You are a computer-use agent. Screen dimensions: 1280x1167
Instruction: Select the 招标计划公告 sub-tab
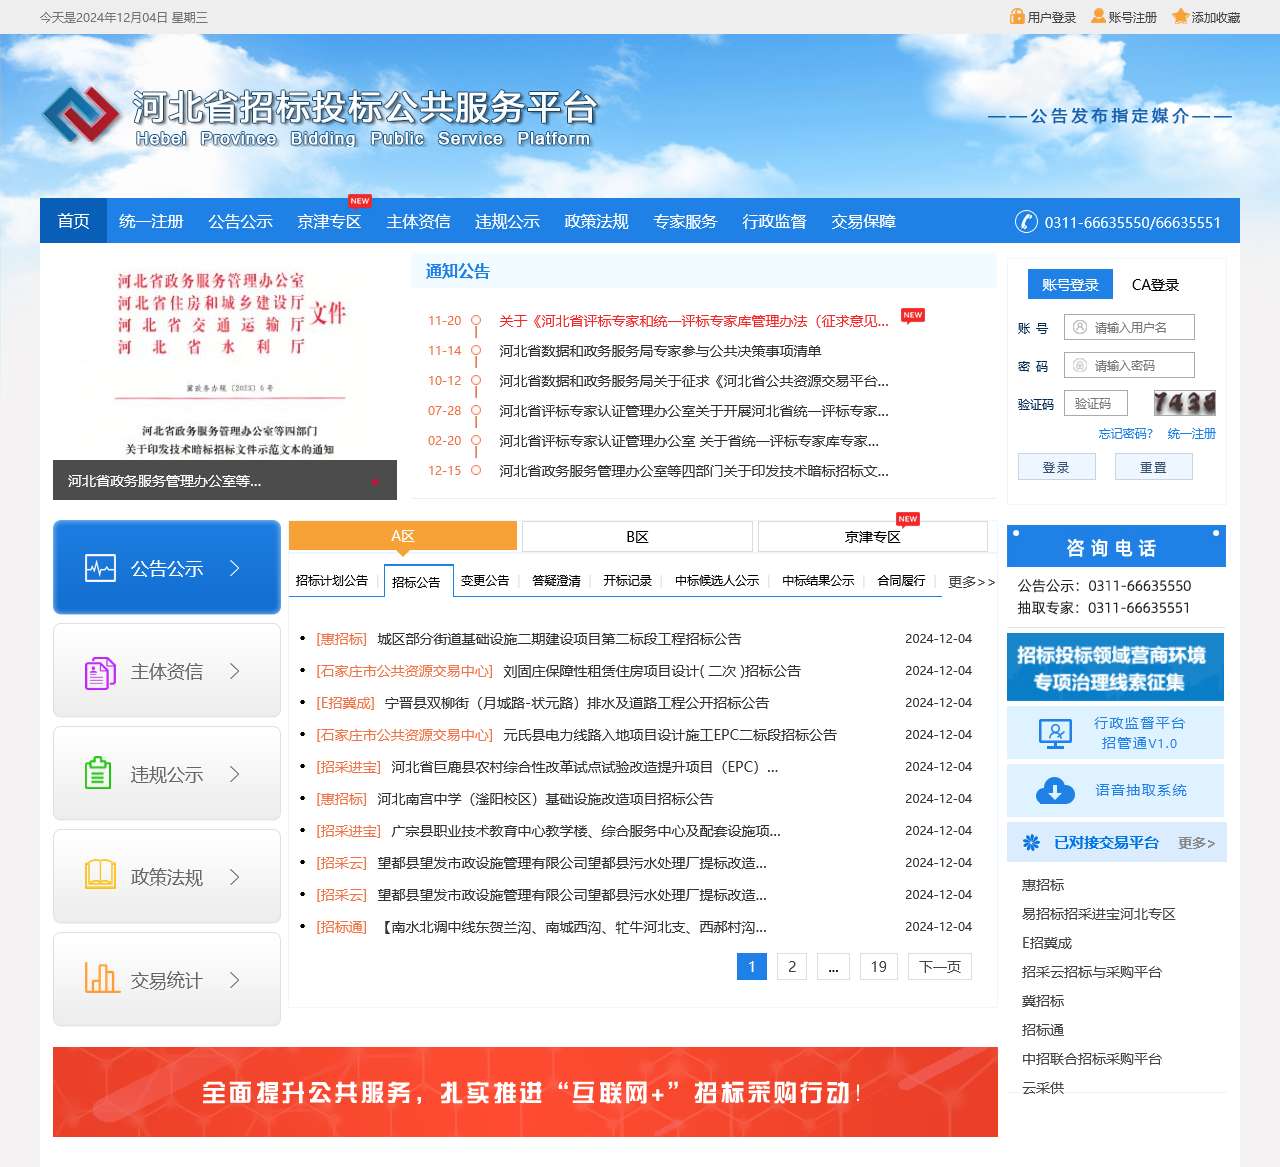click(332, 581)
